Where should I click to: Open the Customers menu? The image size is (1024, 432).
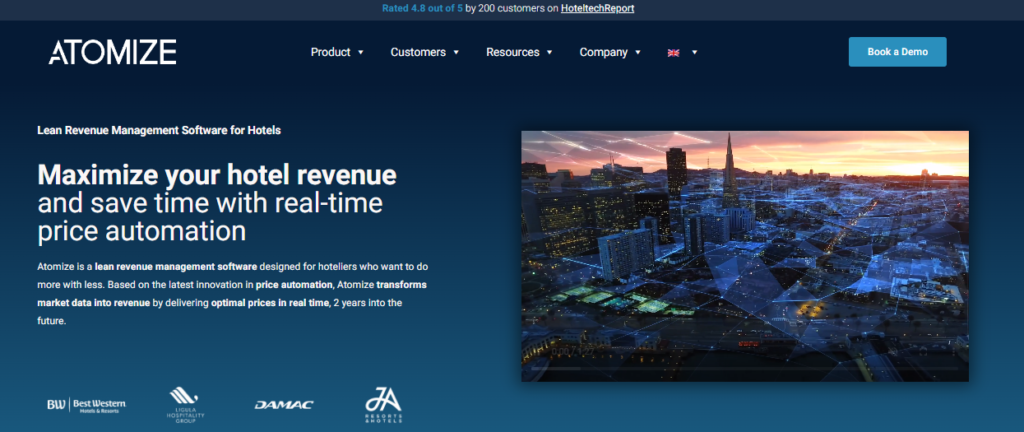[x=418, y=52]
